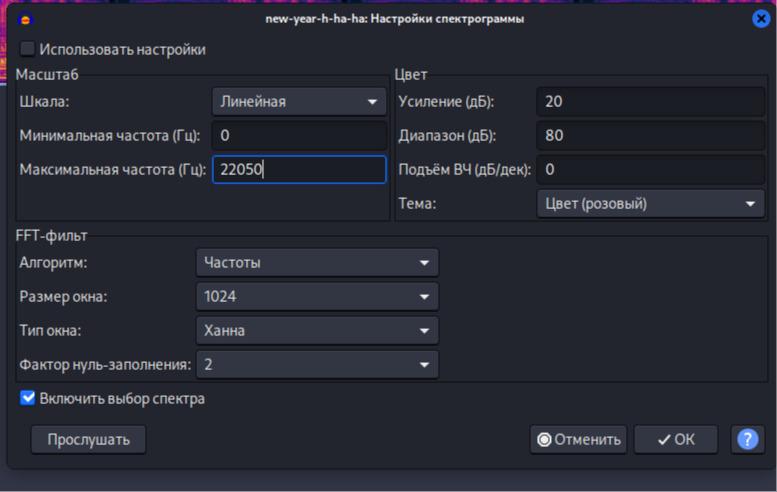Screen dimensions: 777x492
Task: Click the Усиление (дБ) field showing 20
Action: pos(650,102)
